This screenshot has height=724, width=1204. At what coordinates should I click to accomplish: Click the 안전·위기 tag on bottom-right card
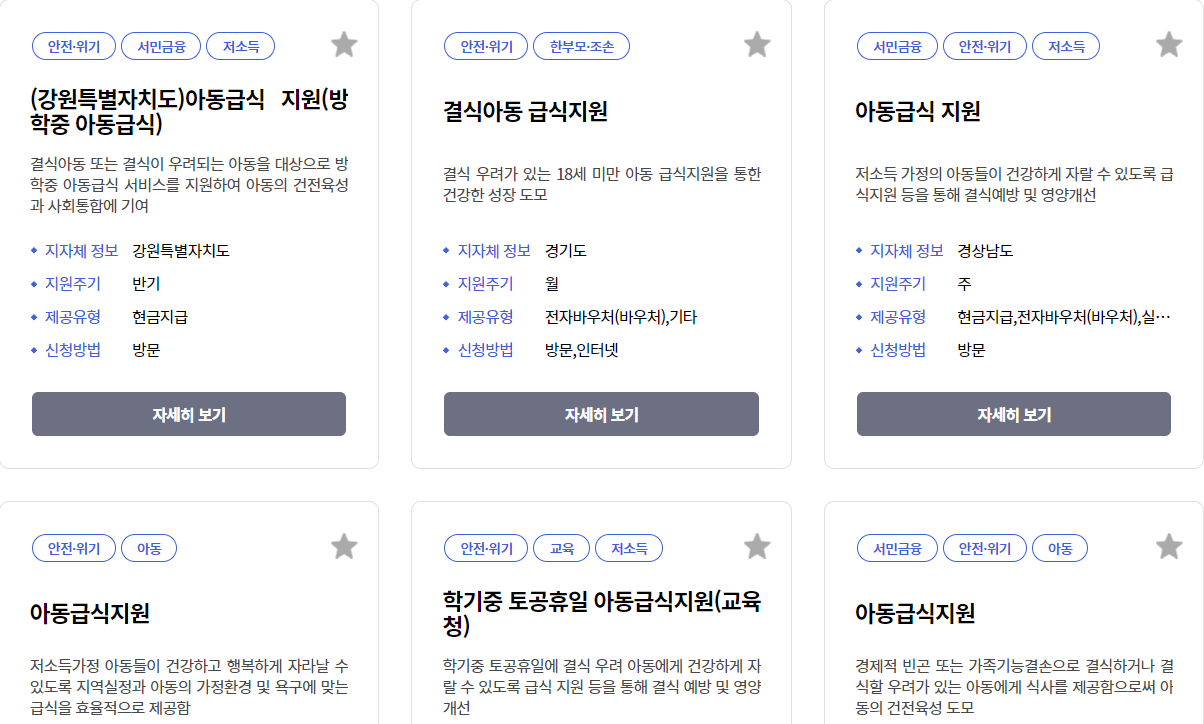pos(984,547)
